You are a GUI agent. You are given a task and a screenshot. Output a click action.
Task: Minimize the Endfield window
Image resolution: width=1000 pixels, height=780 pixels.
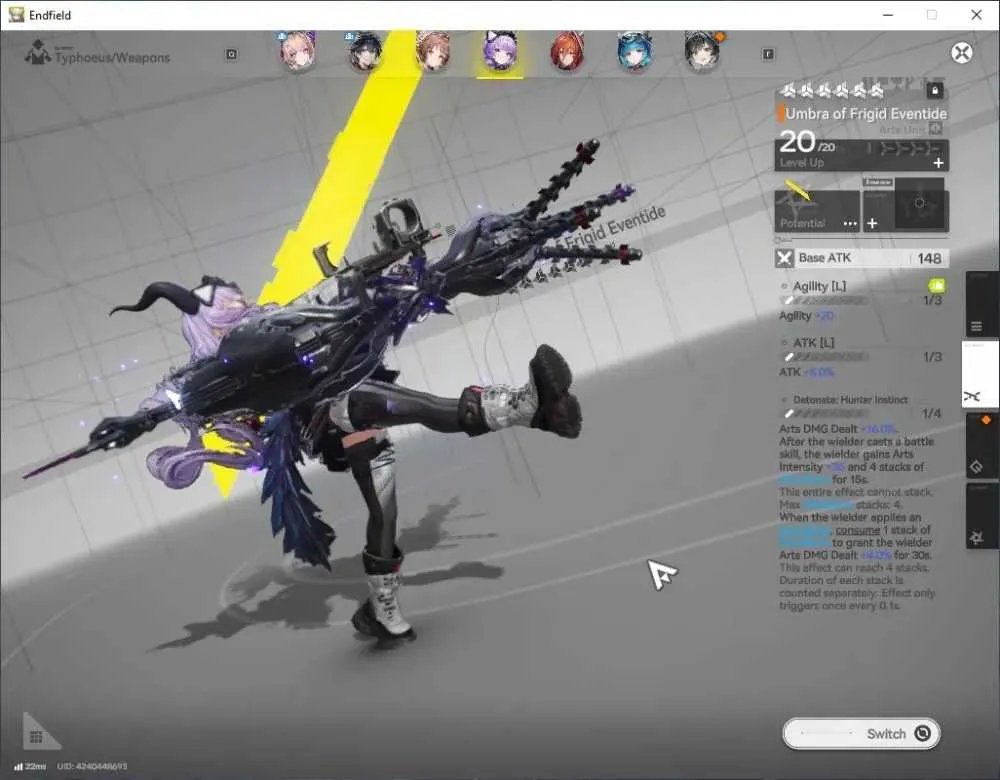click(x=888, y=15)
